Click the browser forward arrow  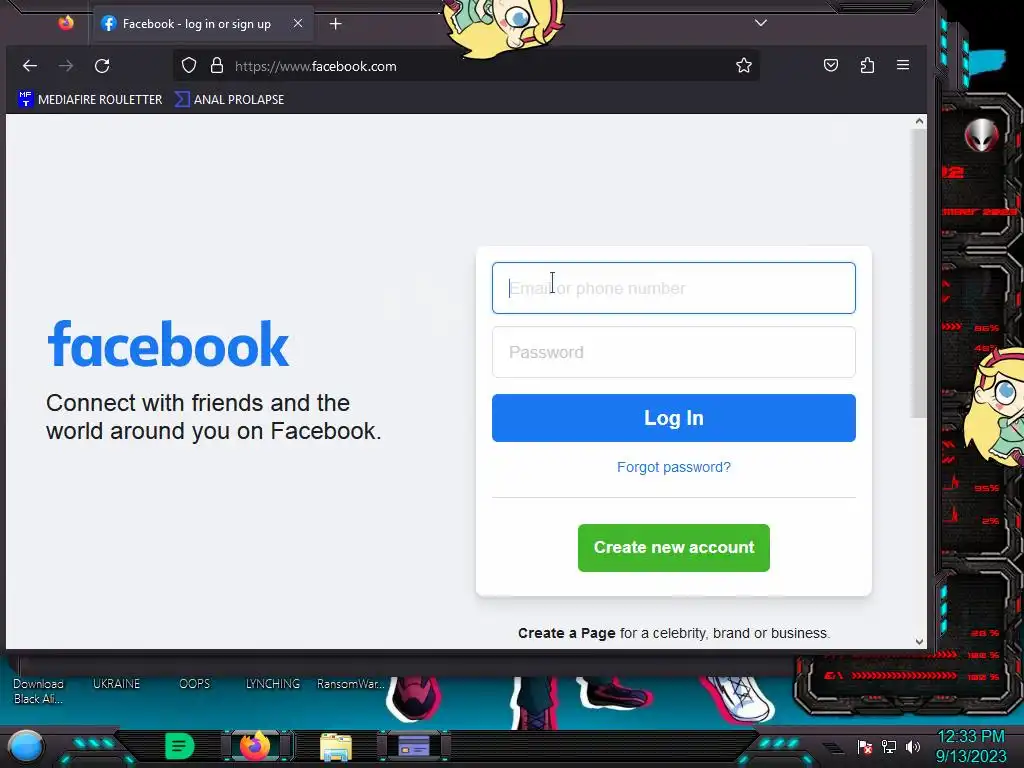click(x=66, y=66)
